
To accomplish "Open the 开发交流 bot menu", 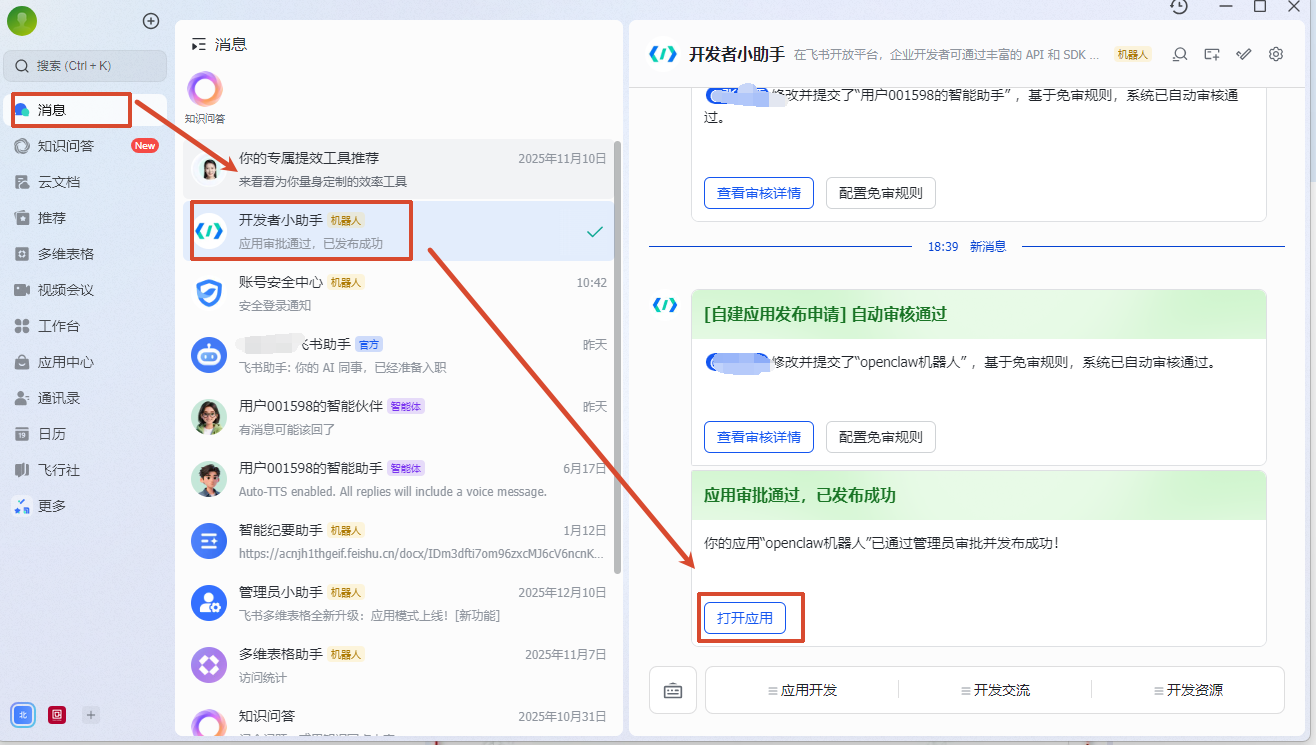I will pyautogui.click(x=995, y=690).
